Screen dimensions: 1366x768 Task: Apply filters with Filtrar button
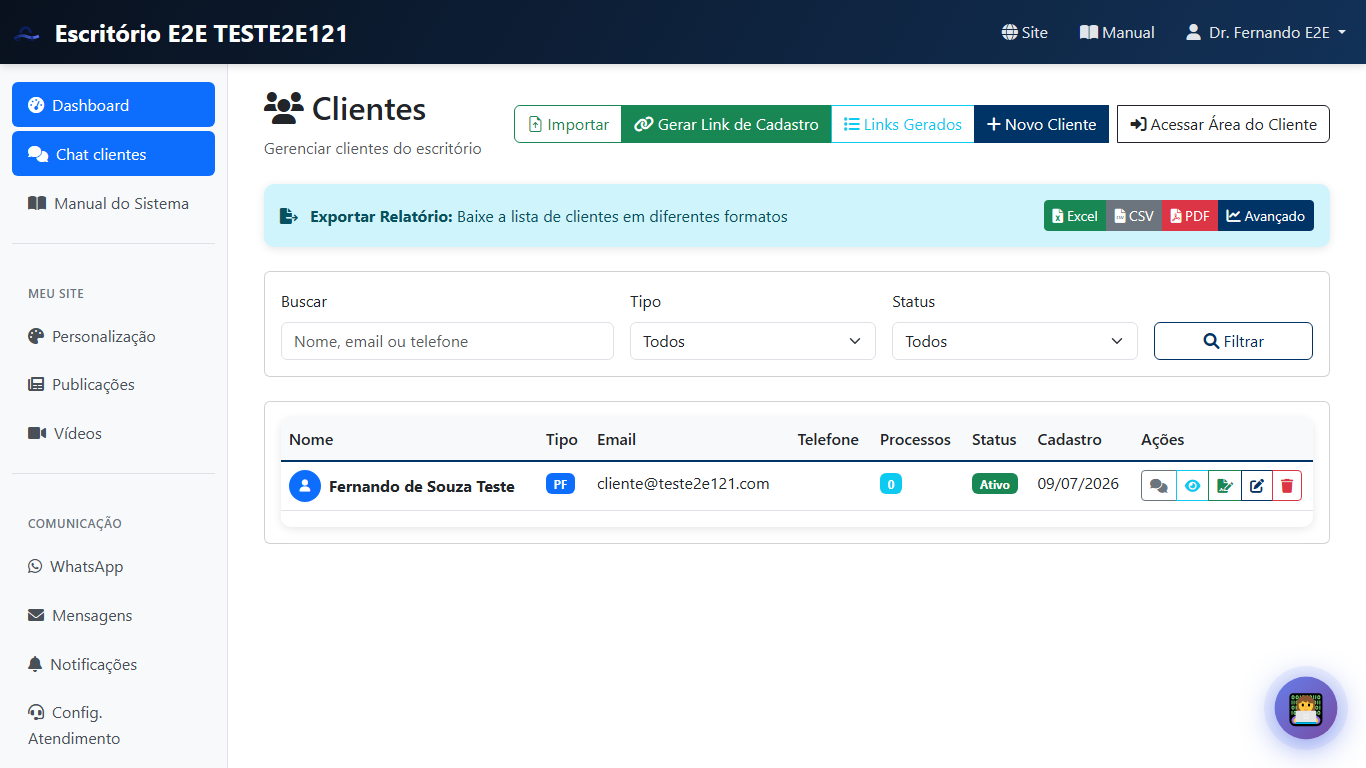[1233, 341]
